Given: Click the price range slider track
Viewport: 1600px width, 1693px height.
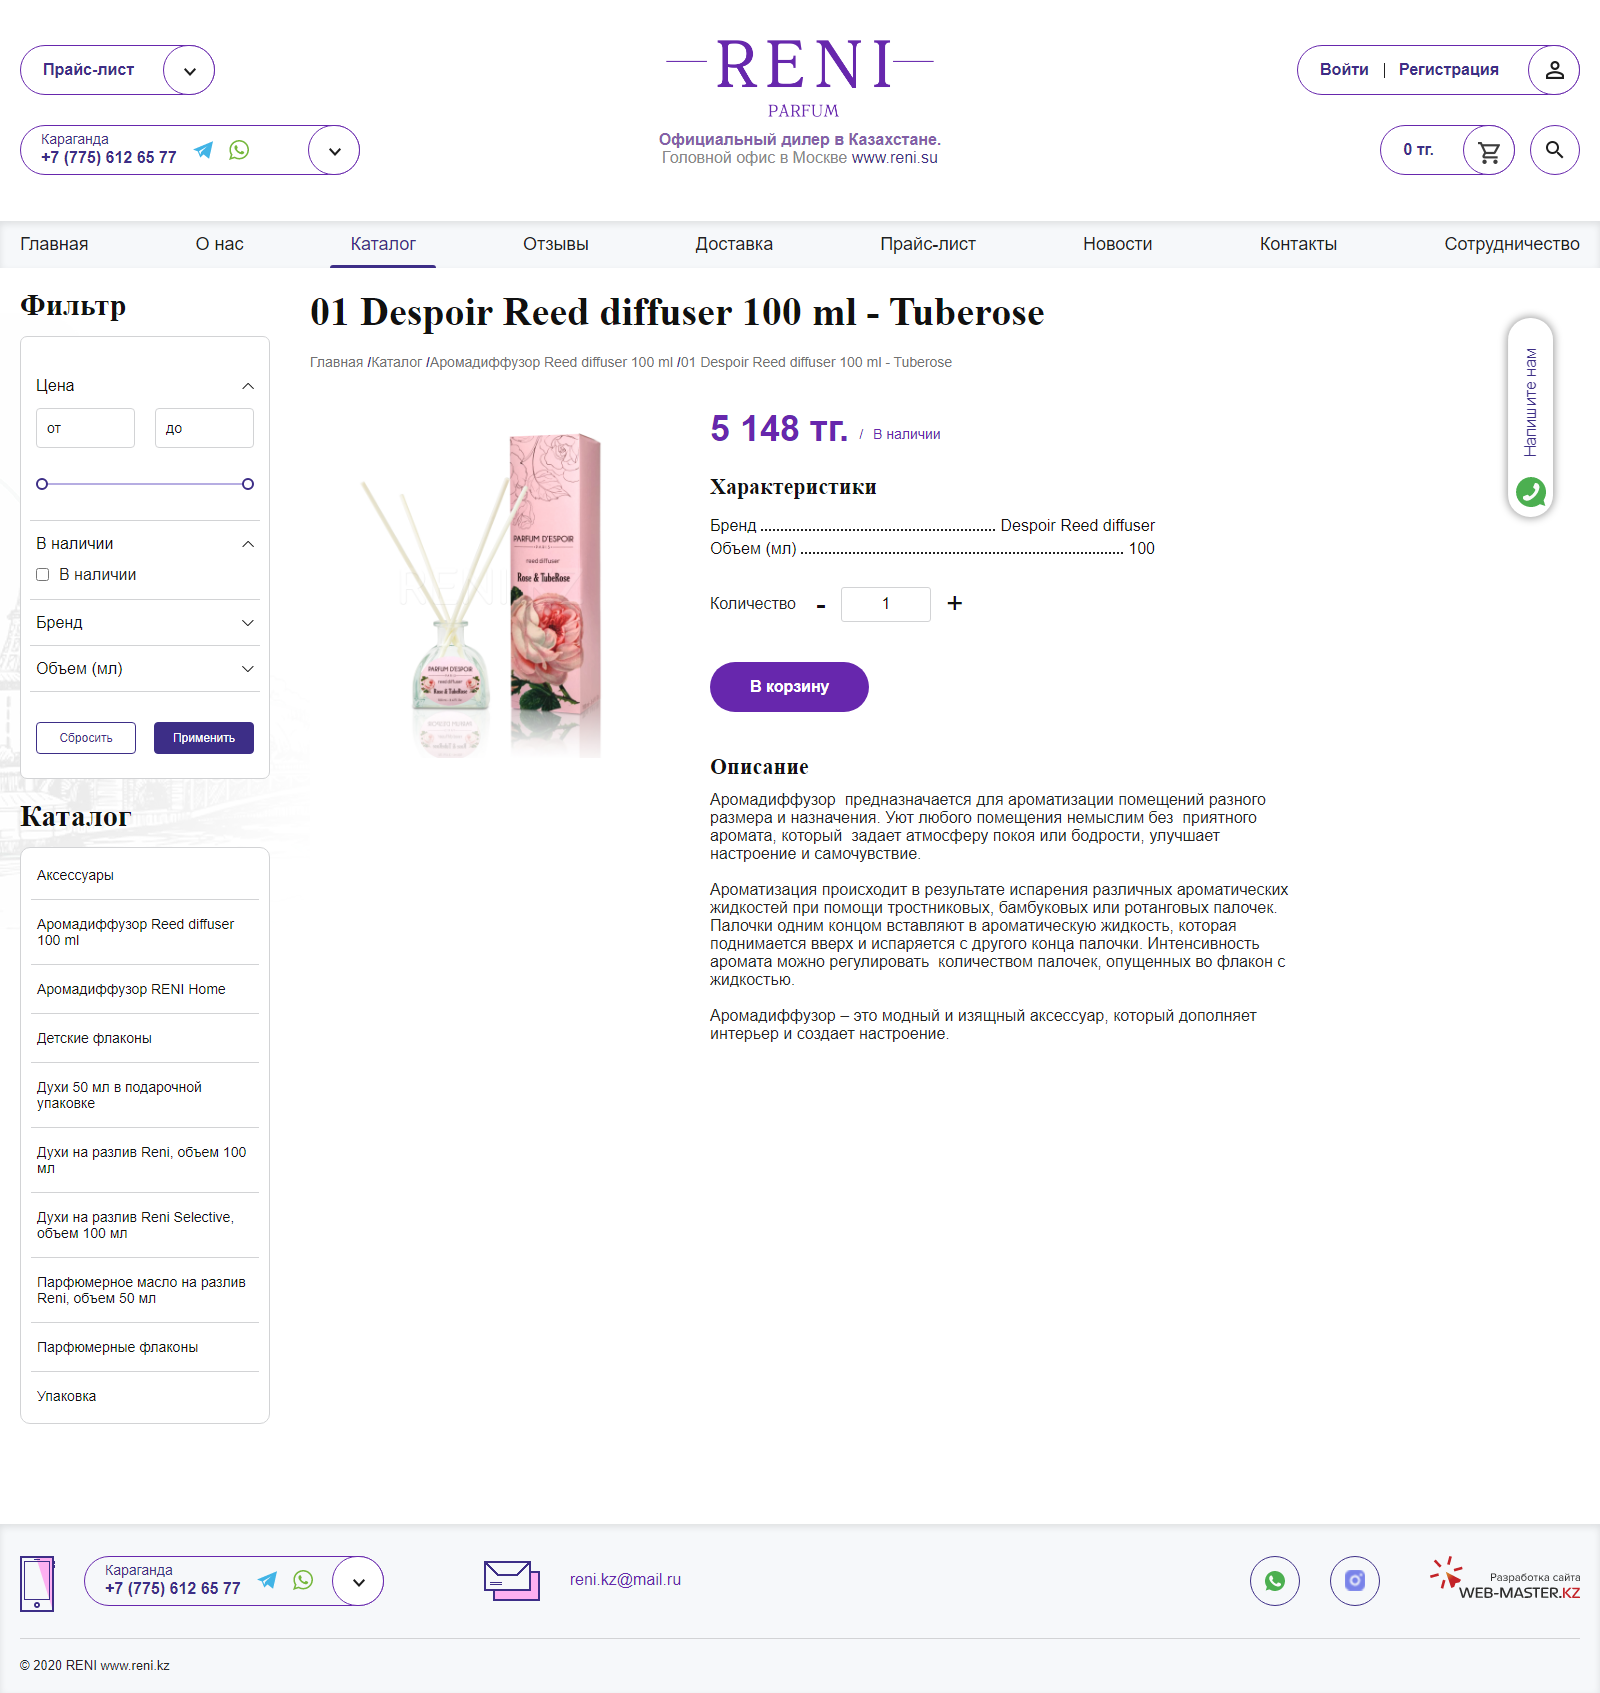Looking at the screenshot, I should tap(145, 484).
